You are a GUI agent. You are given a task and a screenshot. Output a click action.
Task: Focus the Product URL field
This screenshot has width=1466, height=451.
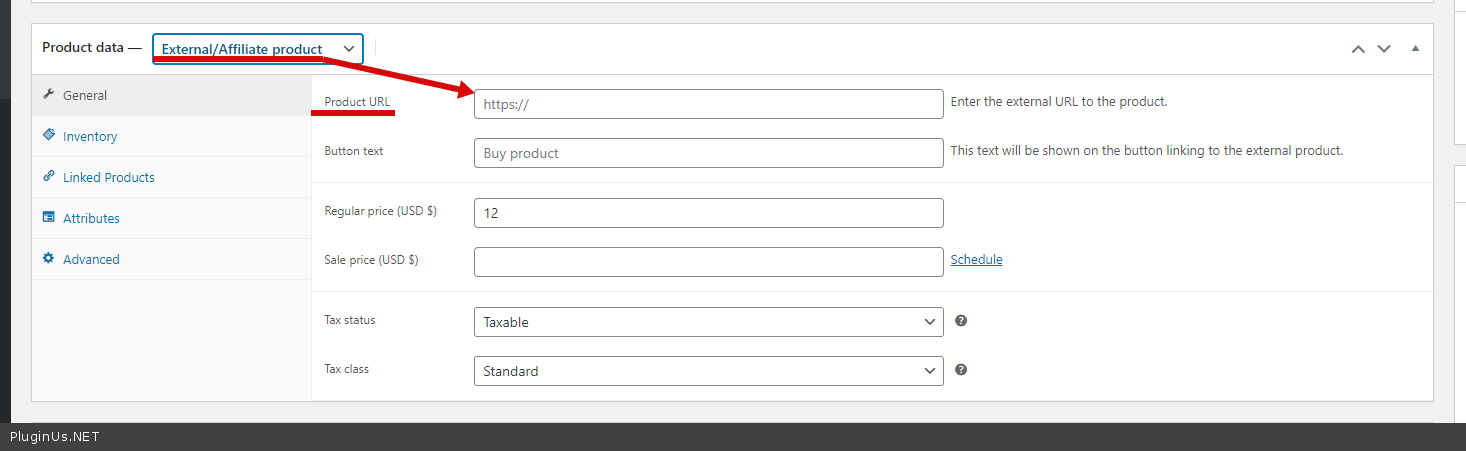point(708,104)
